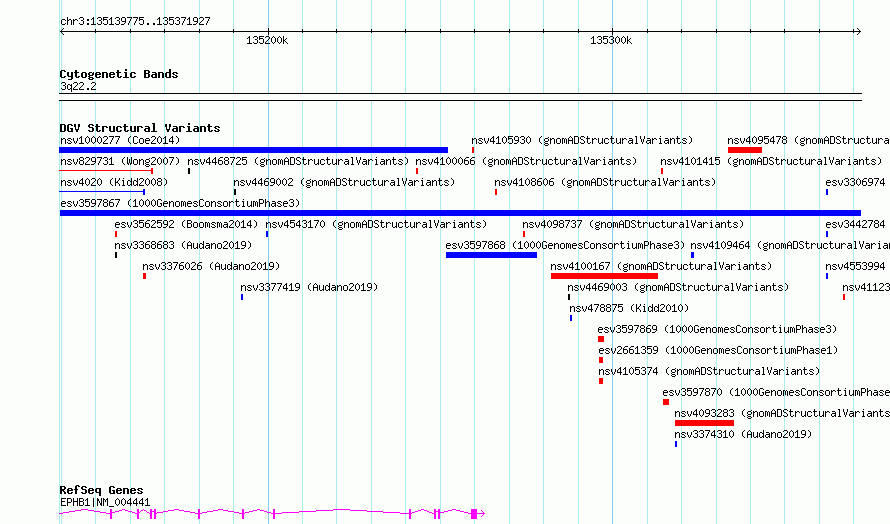Select the long blue esv3597867 bar
The image size is (890, 524).
point(460,213)
